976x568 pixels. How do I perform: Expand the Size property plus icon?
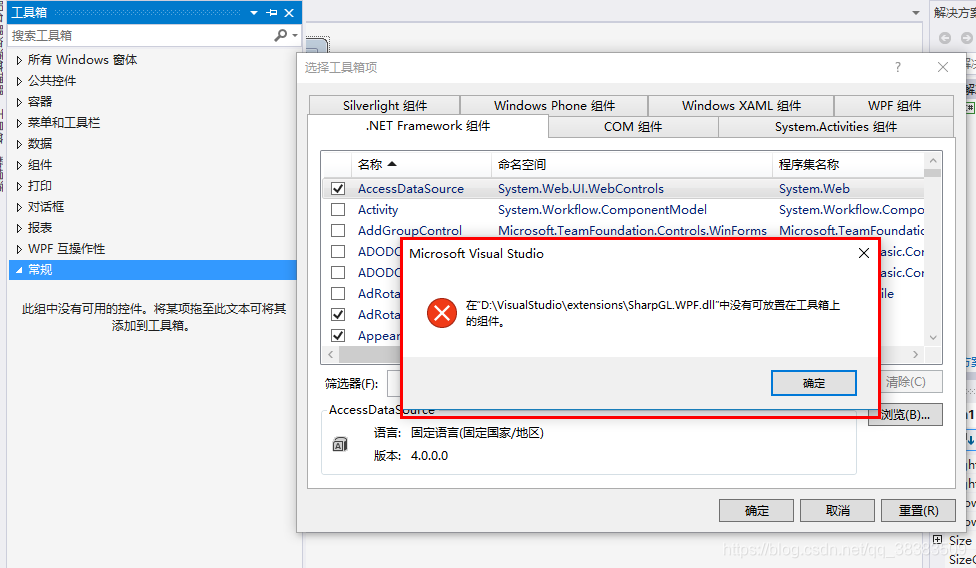[x=937, y=539]
